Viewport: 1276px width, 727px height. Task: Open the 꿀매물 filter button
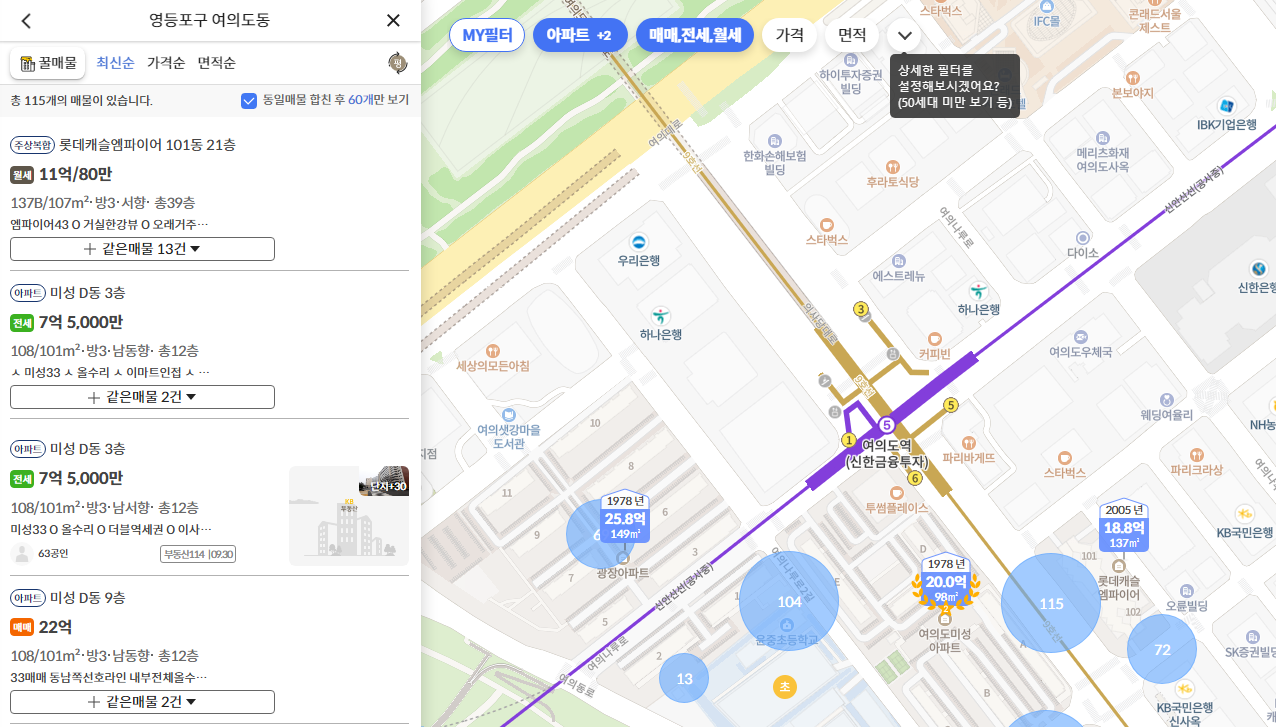48,62
